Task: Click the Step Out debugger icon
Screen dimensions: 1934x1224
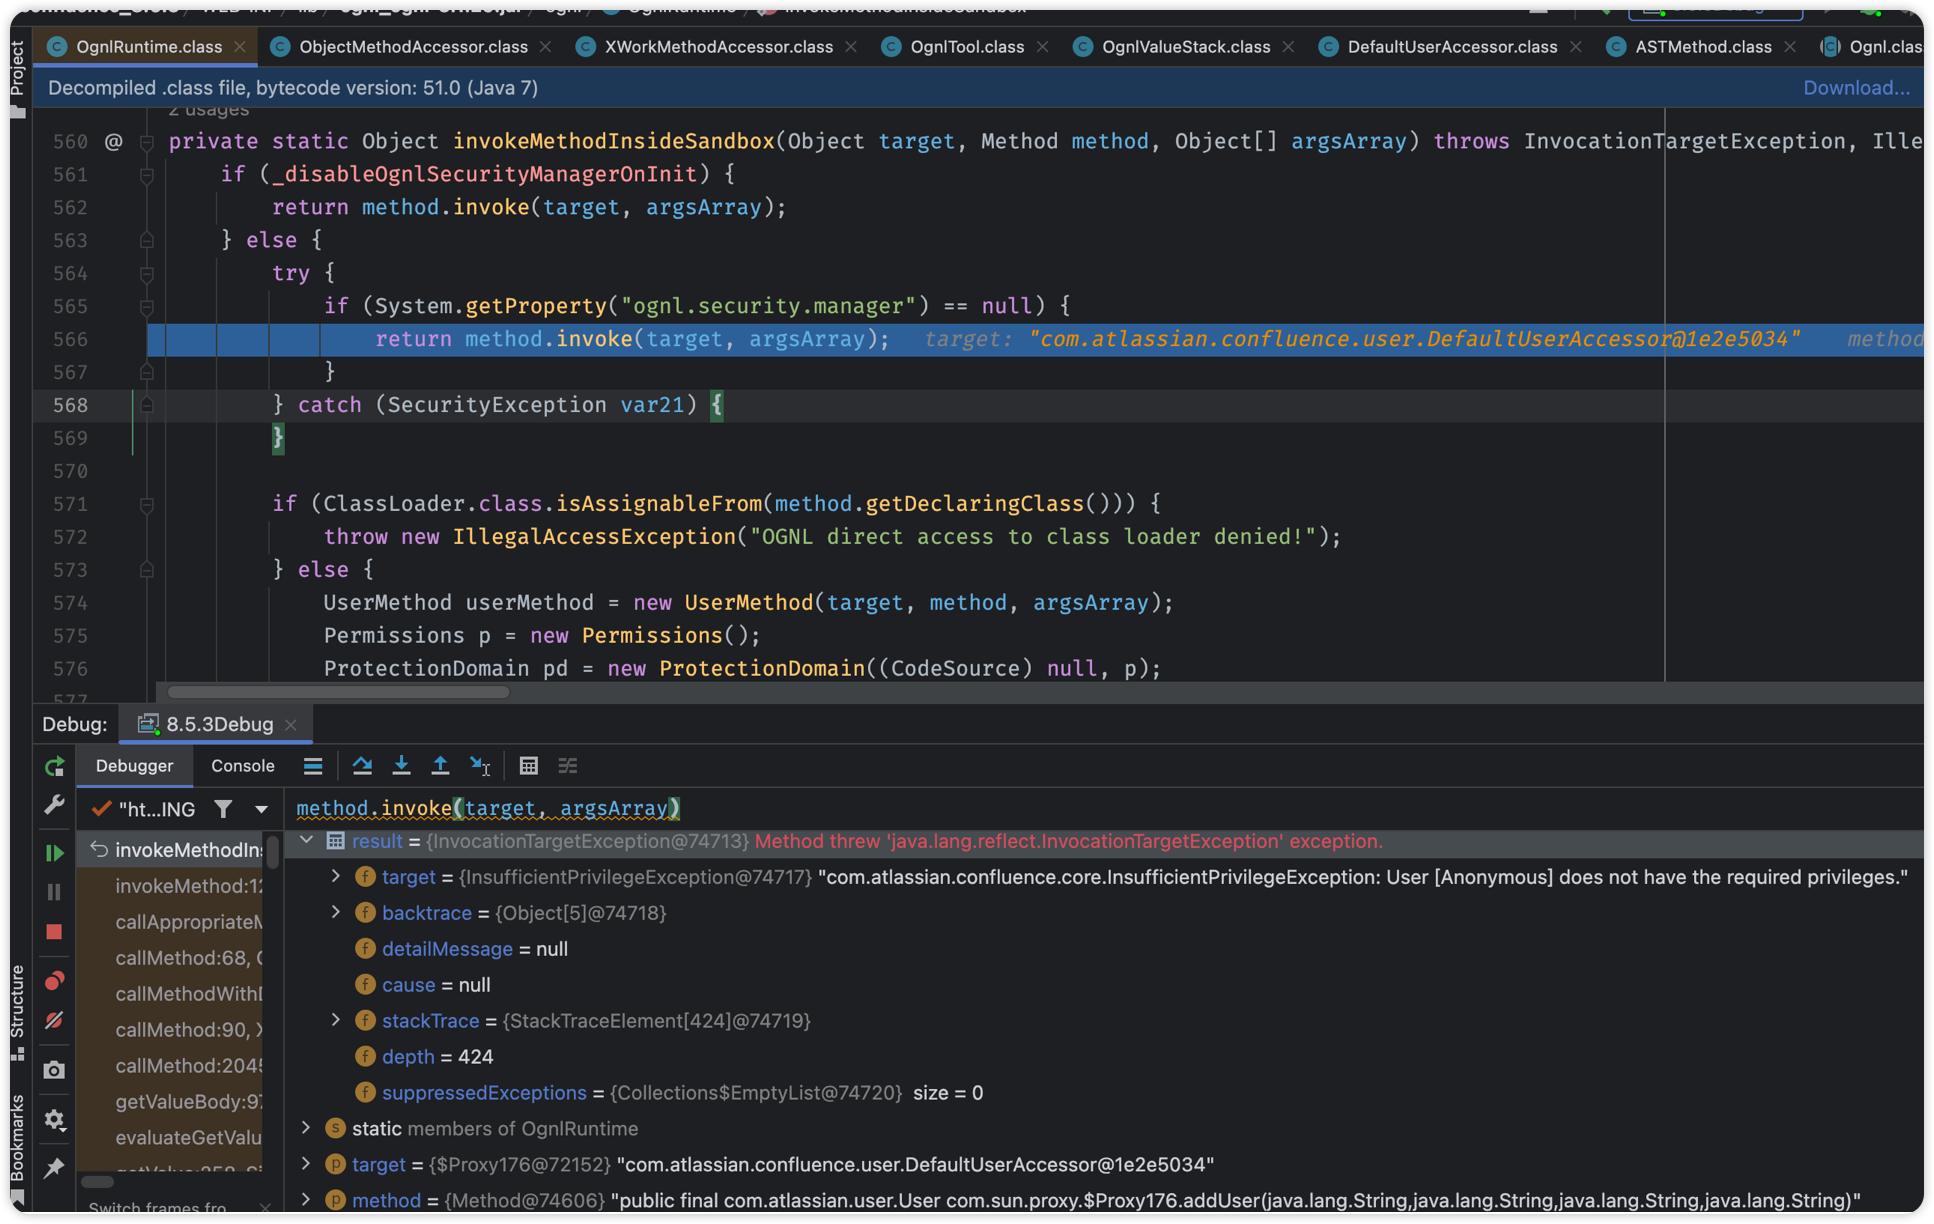Action: 438,766
